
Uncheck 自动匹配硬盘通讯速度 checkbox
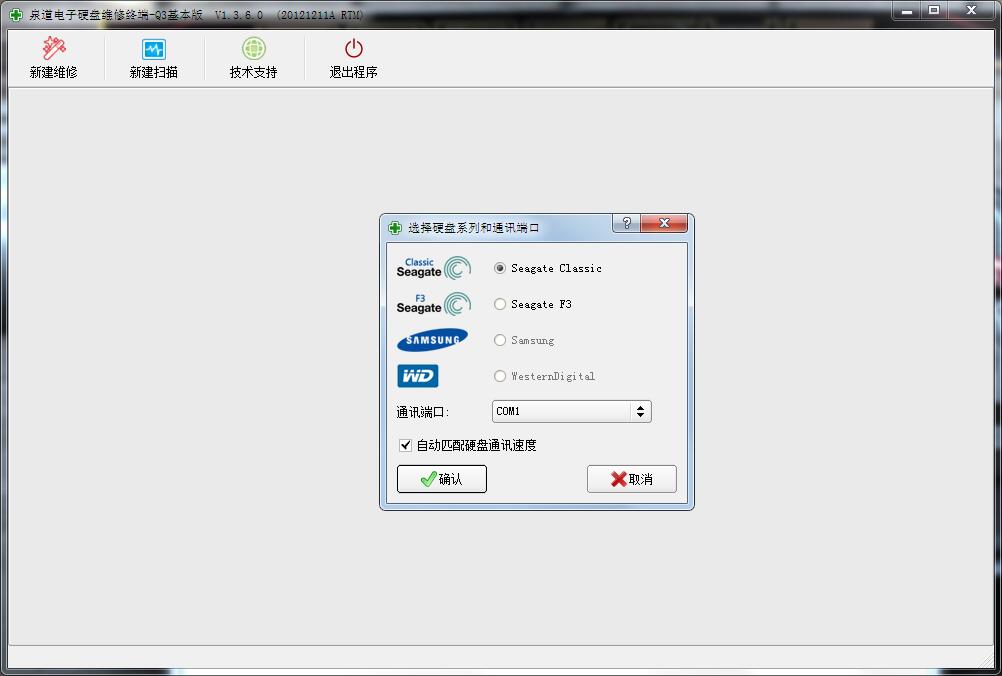point(406,445)
